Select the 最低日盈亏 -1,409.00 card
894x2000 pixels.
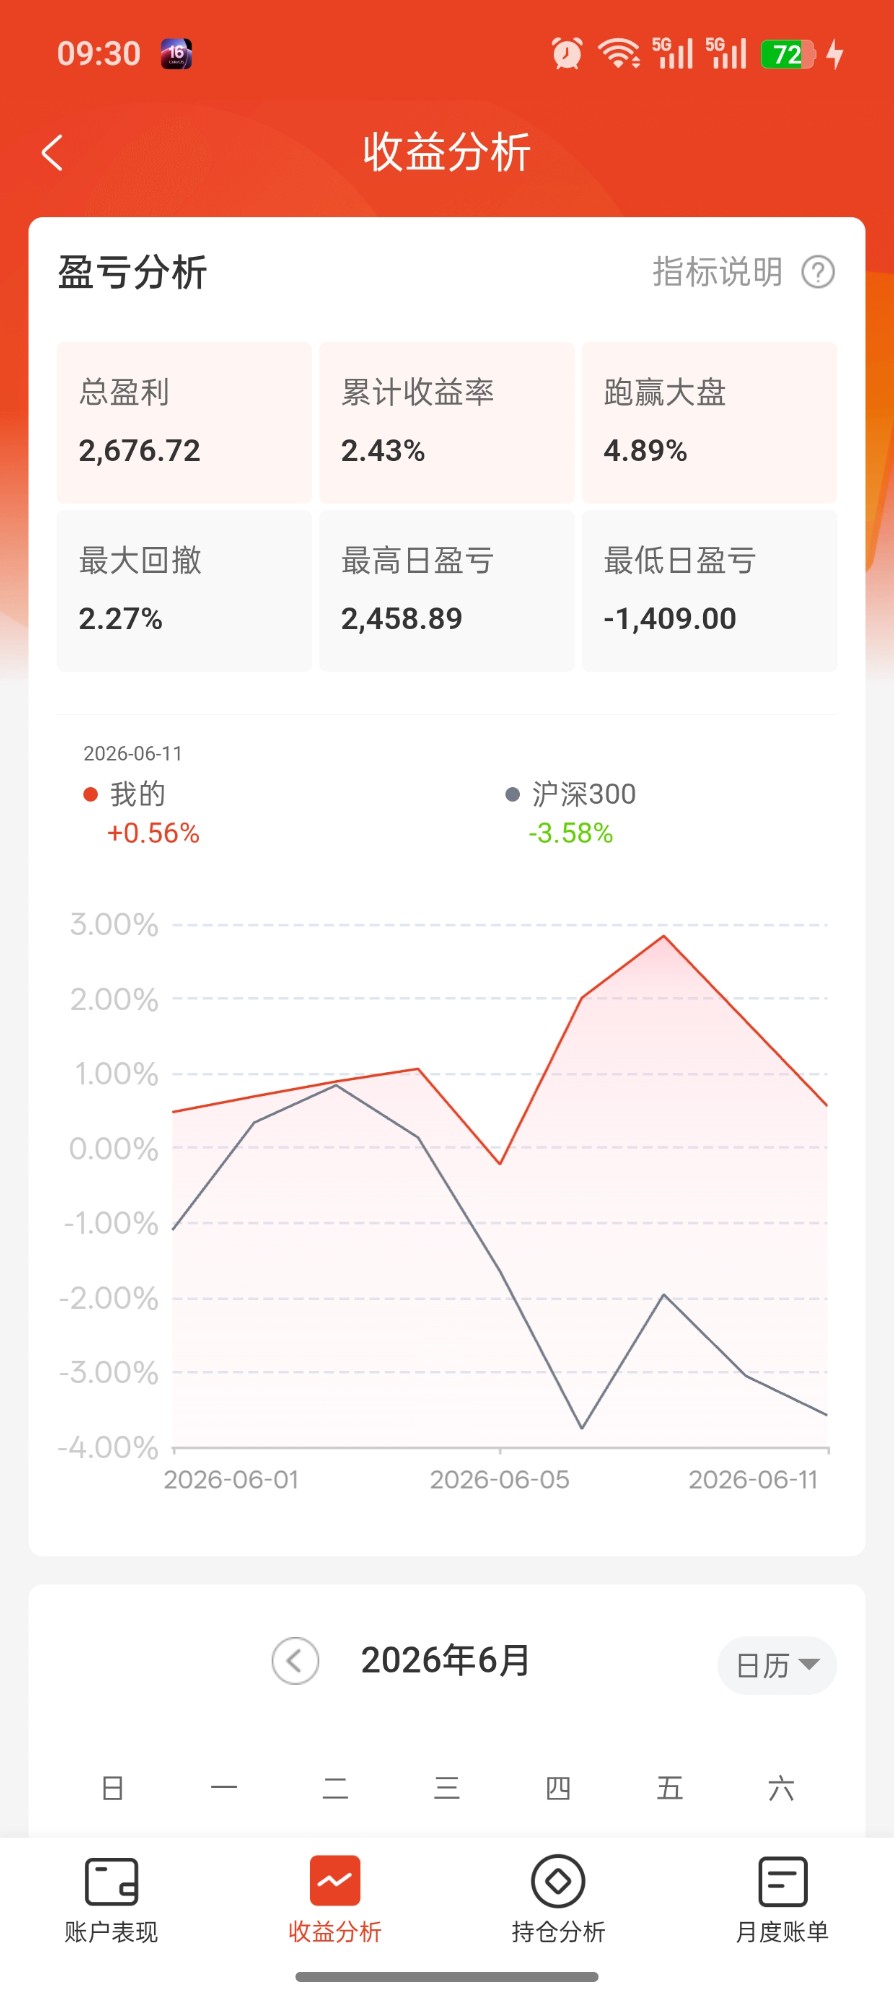click(x=709, y=591)
